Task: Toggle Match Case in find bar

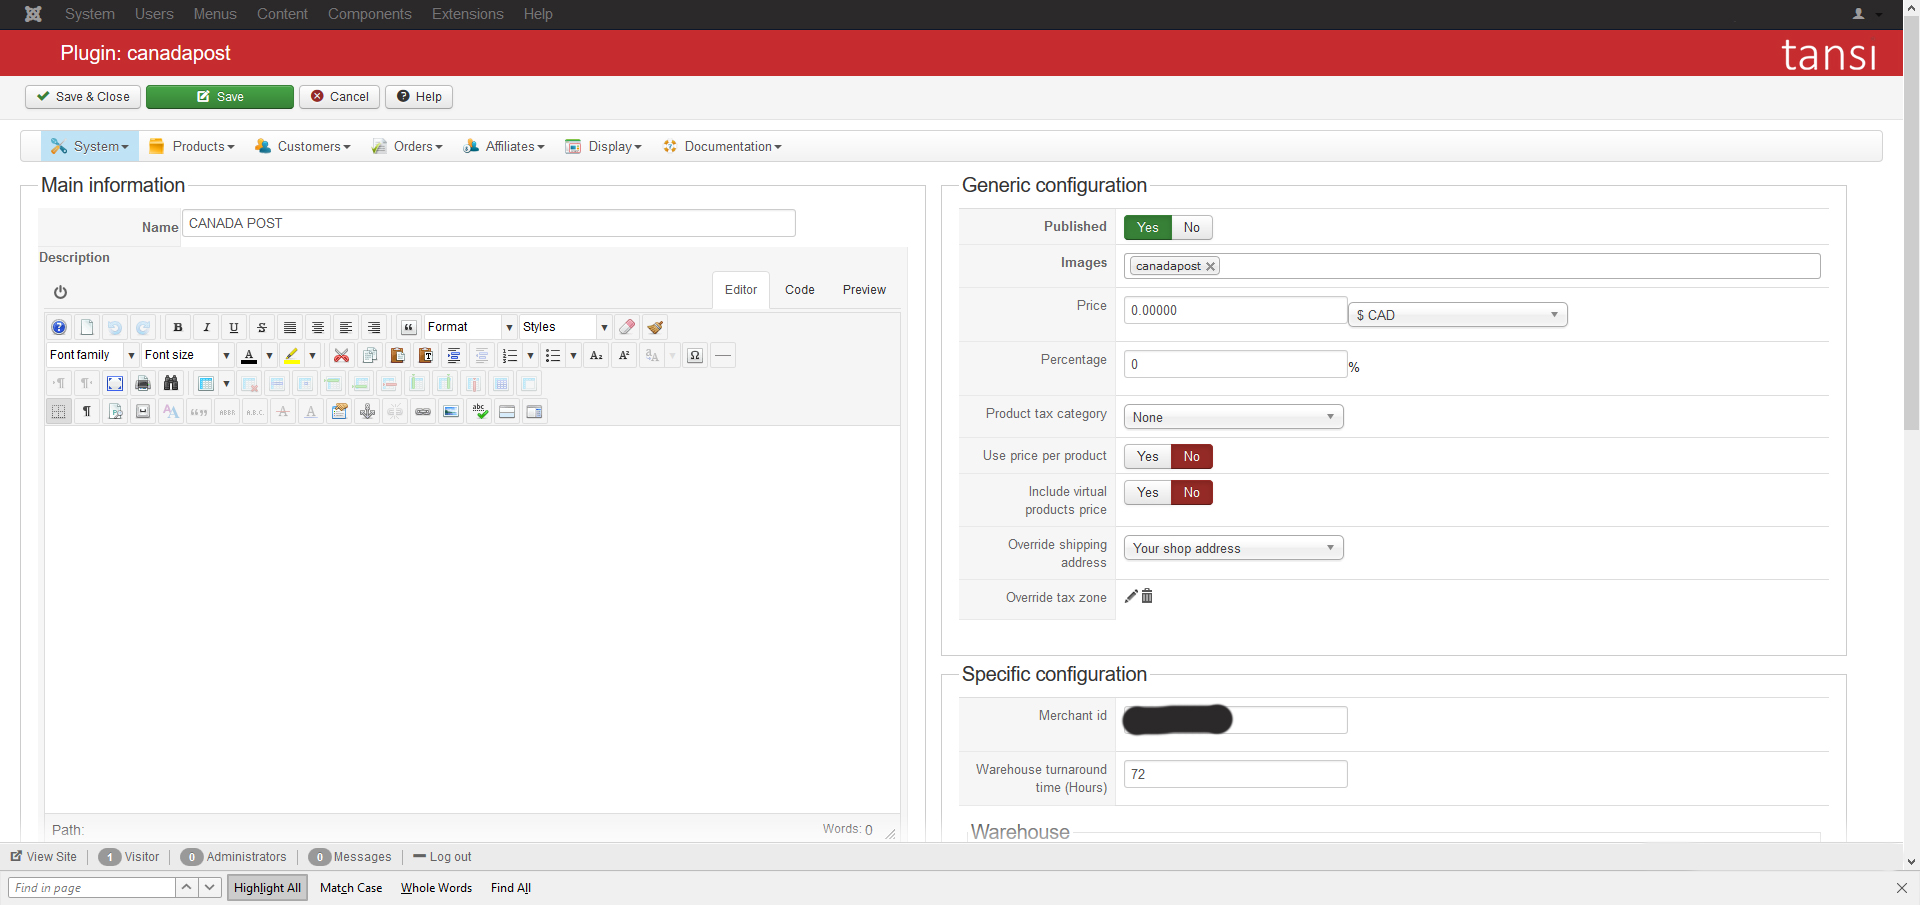Action: [x=351, y=888]
